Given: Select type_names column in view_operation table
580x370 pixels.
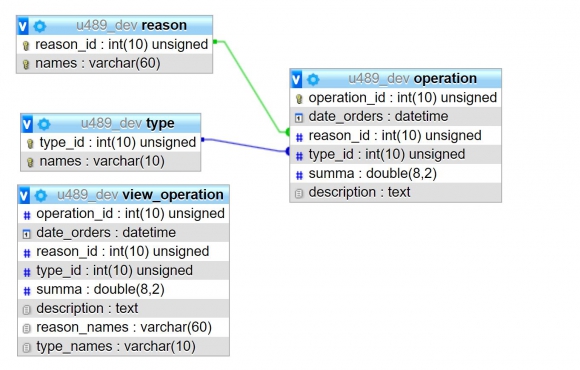Looking at the screenshot, I should [124, 347].
